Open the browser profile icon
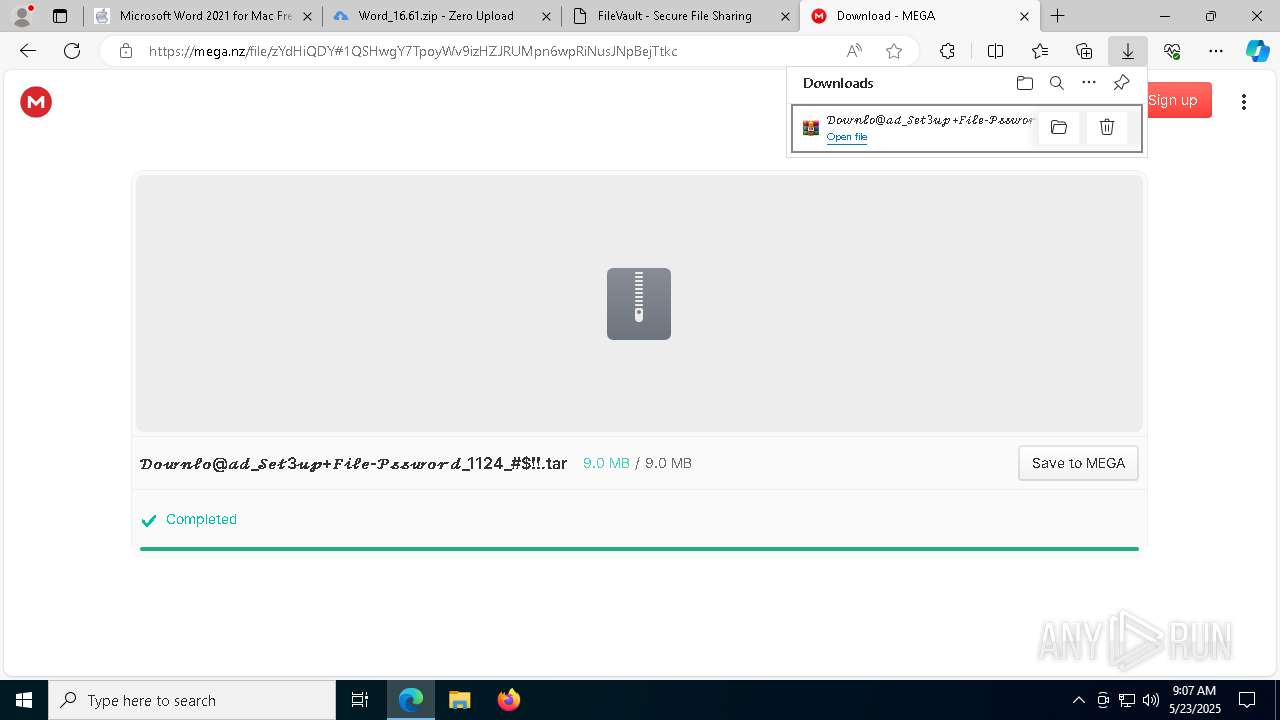This screenshot has height=720, width=1280. tap(22, 16)
